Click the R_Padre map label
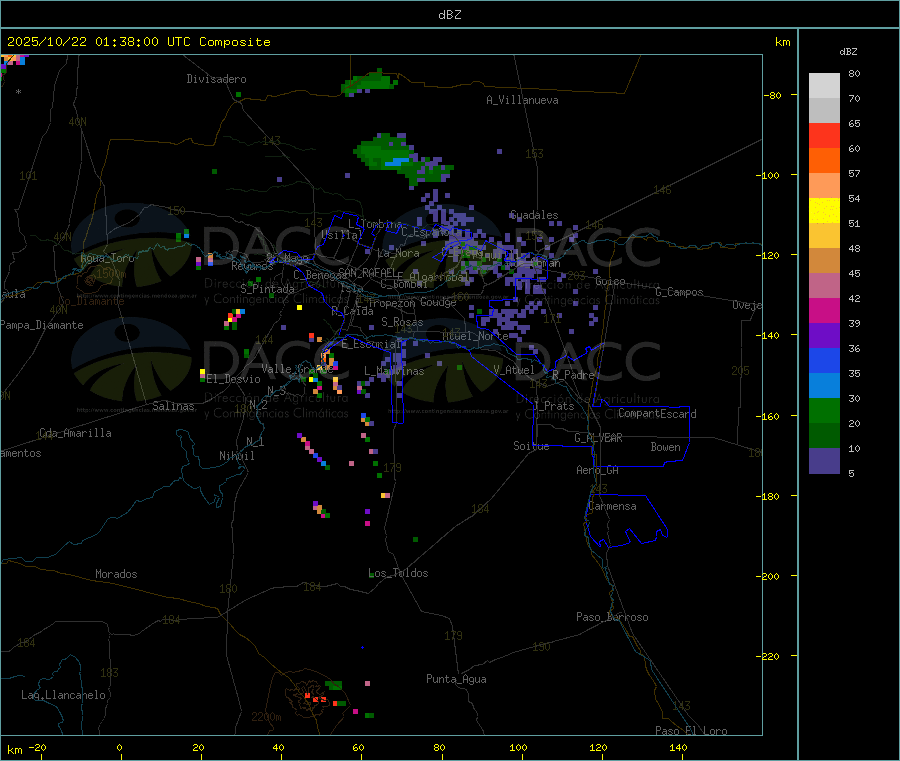The width and height of the screenshot is (900, 761). click(573, 375)
